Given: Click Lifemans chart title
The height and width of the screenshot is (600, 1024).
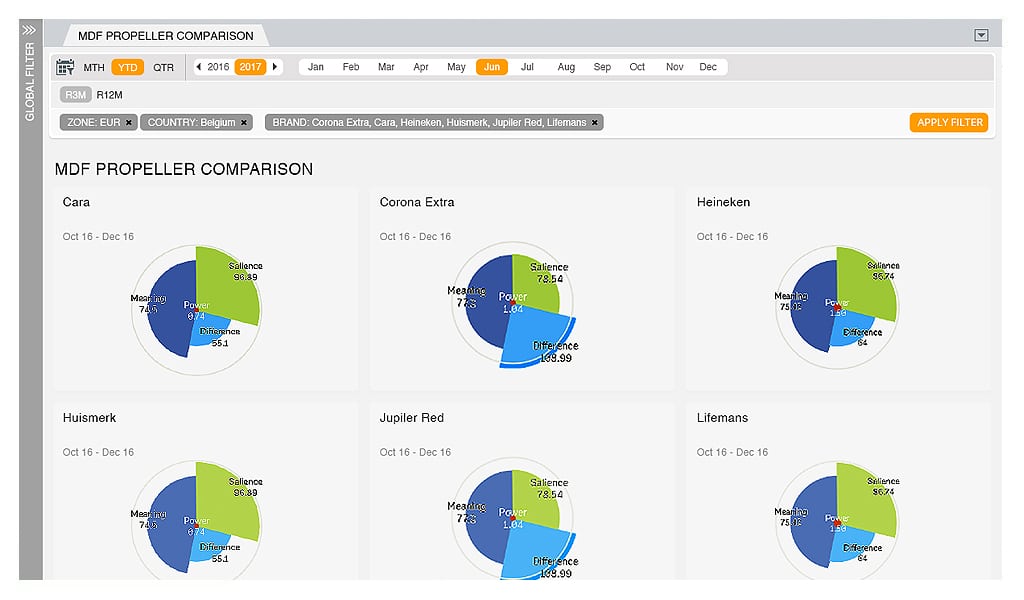Looking at the screenshot, I should click(x=722, y=418).
